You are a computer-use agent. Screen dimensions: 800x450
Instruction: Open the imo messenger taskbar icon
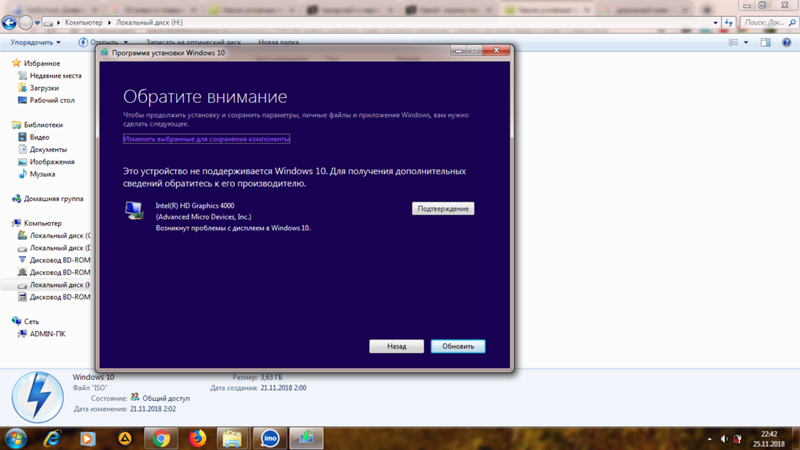pyautogui.click(x=270, y=438)
